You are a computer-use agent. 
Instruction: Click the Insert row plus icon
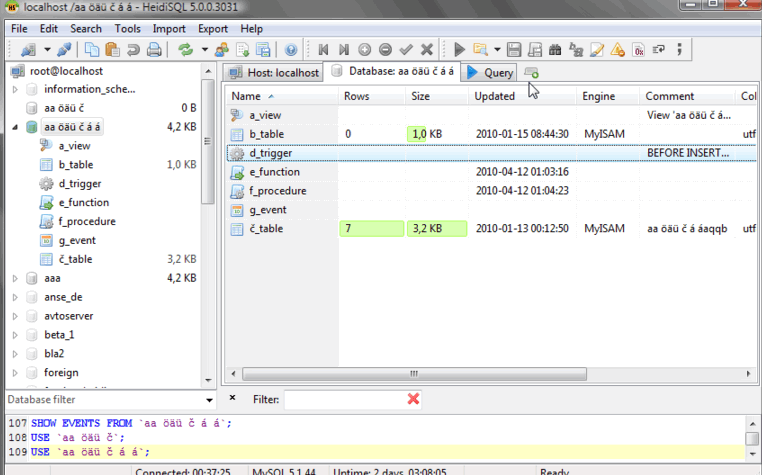click(x=364, y=50)
